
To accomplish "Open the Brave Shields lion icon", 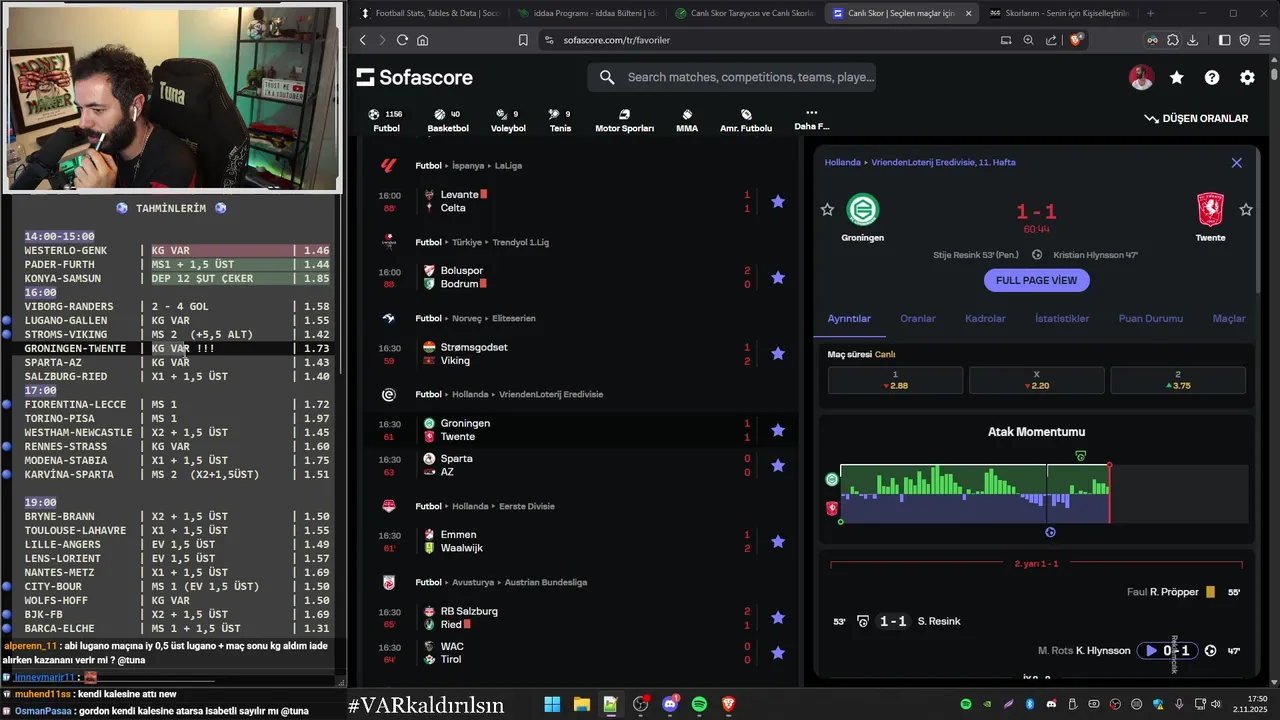I will (1076, 40).
